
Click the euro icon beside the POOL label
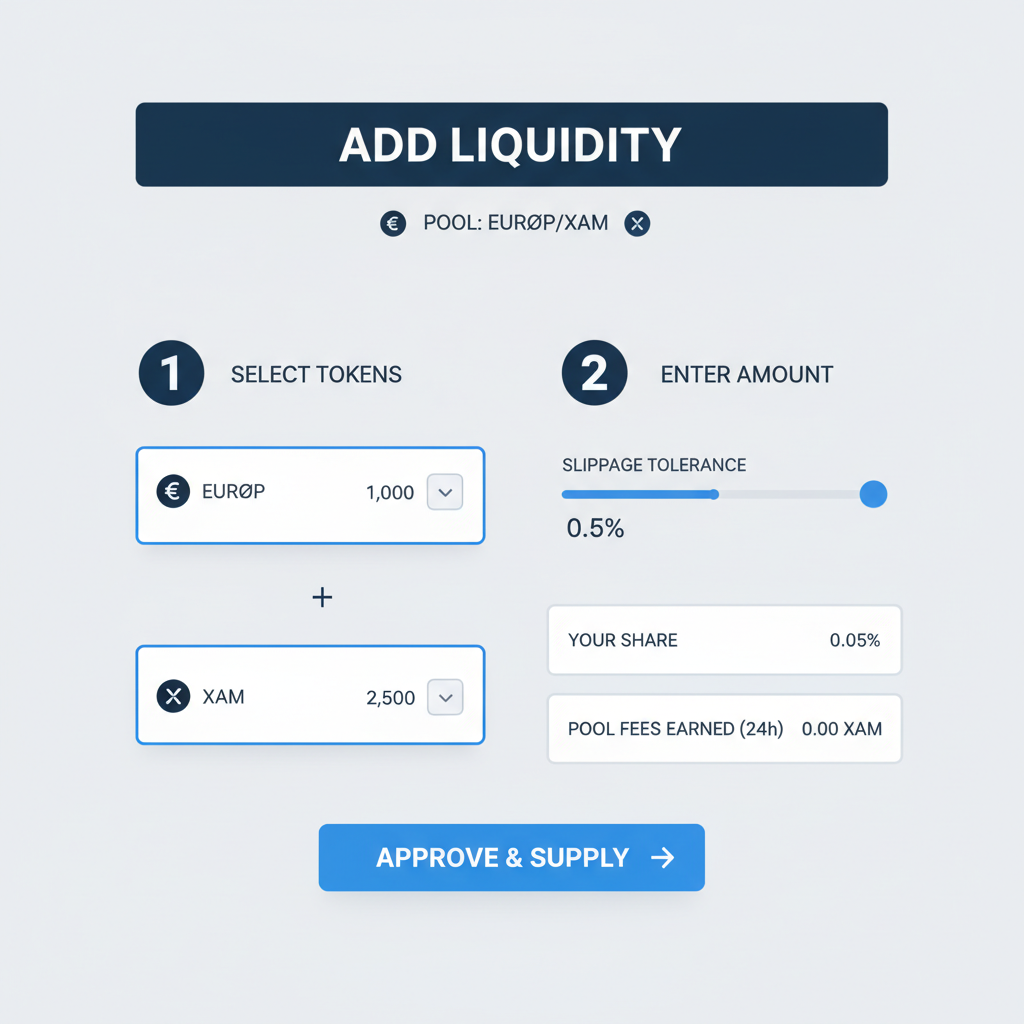point(392,223)
